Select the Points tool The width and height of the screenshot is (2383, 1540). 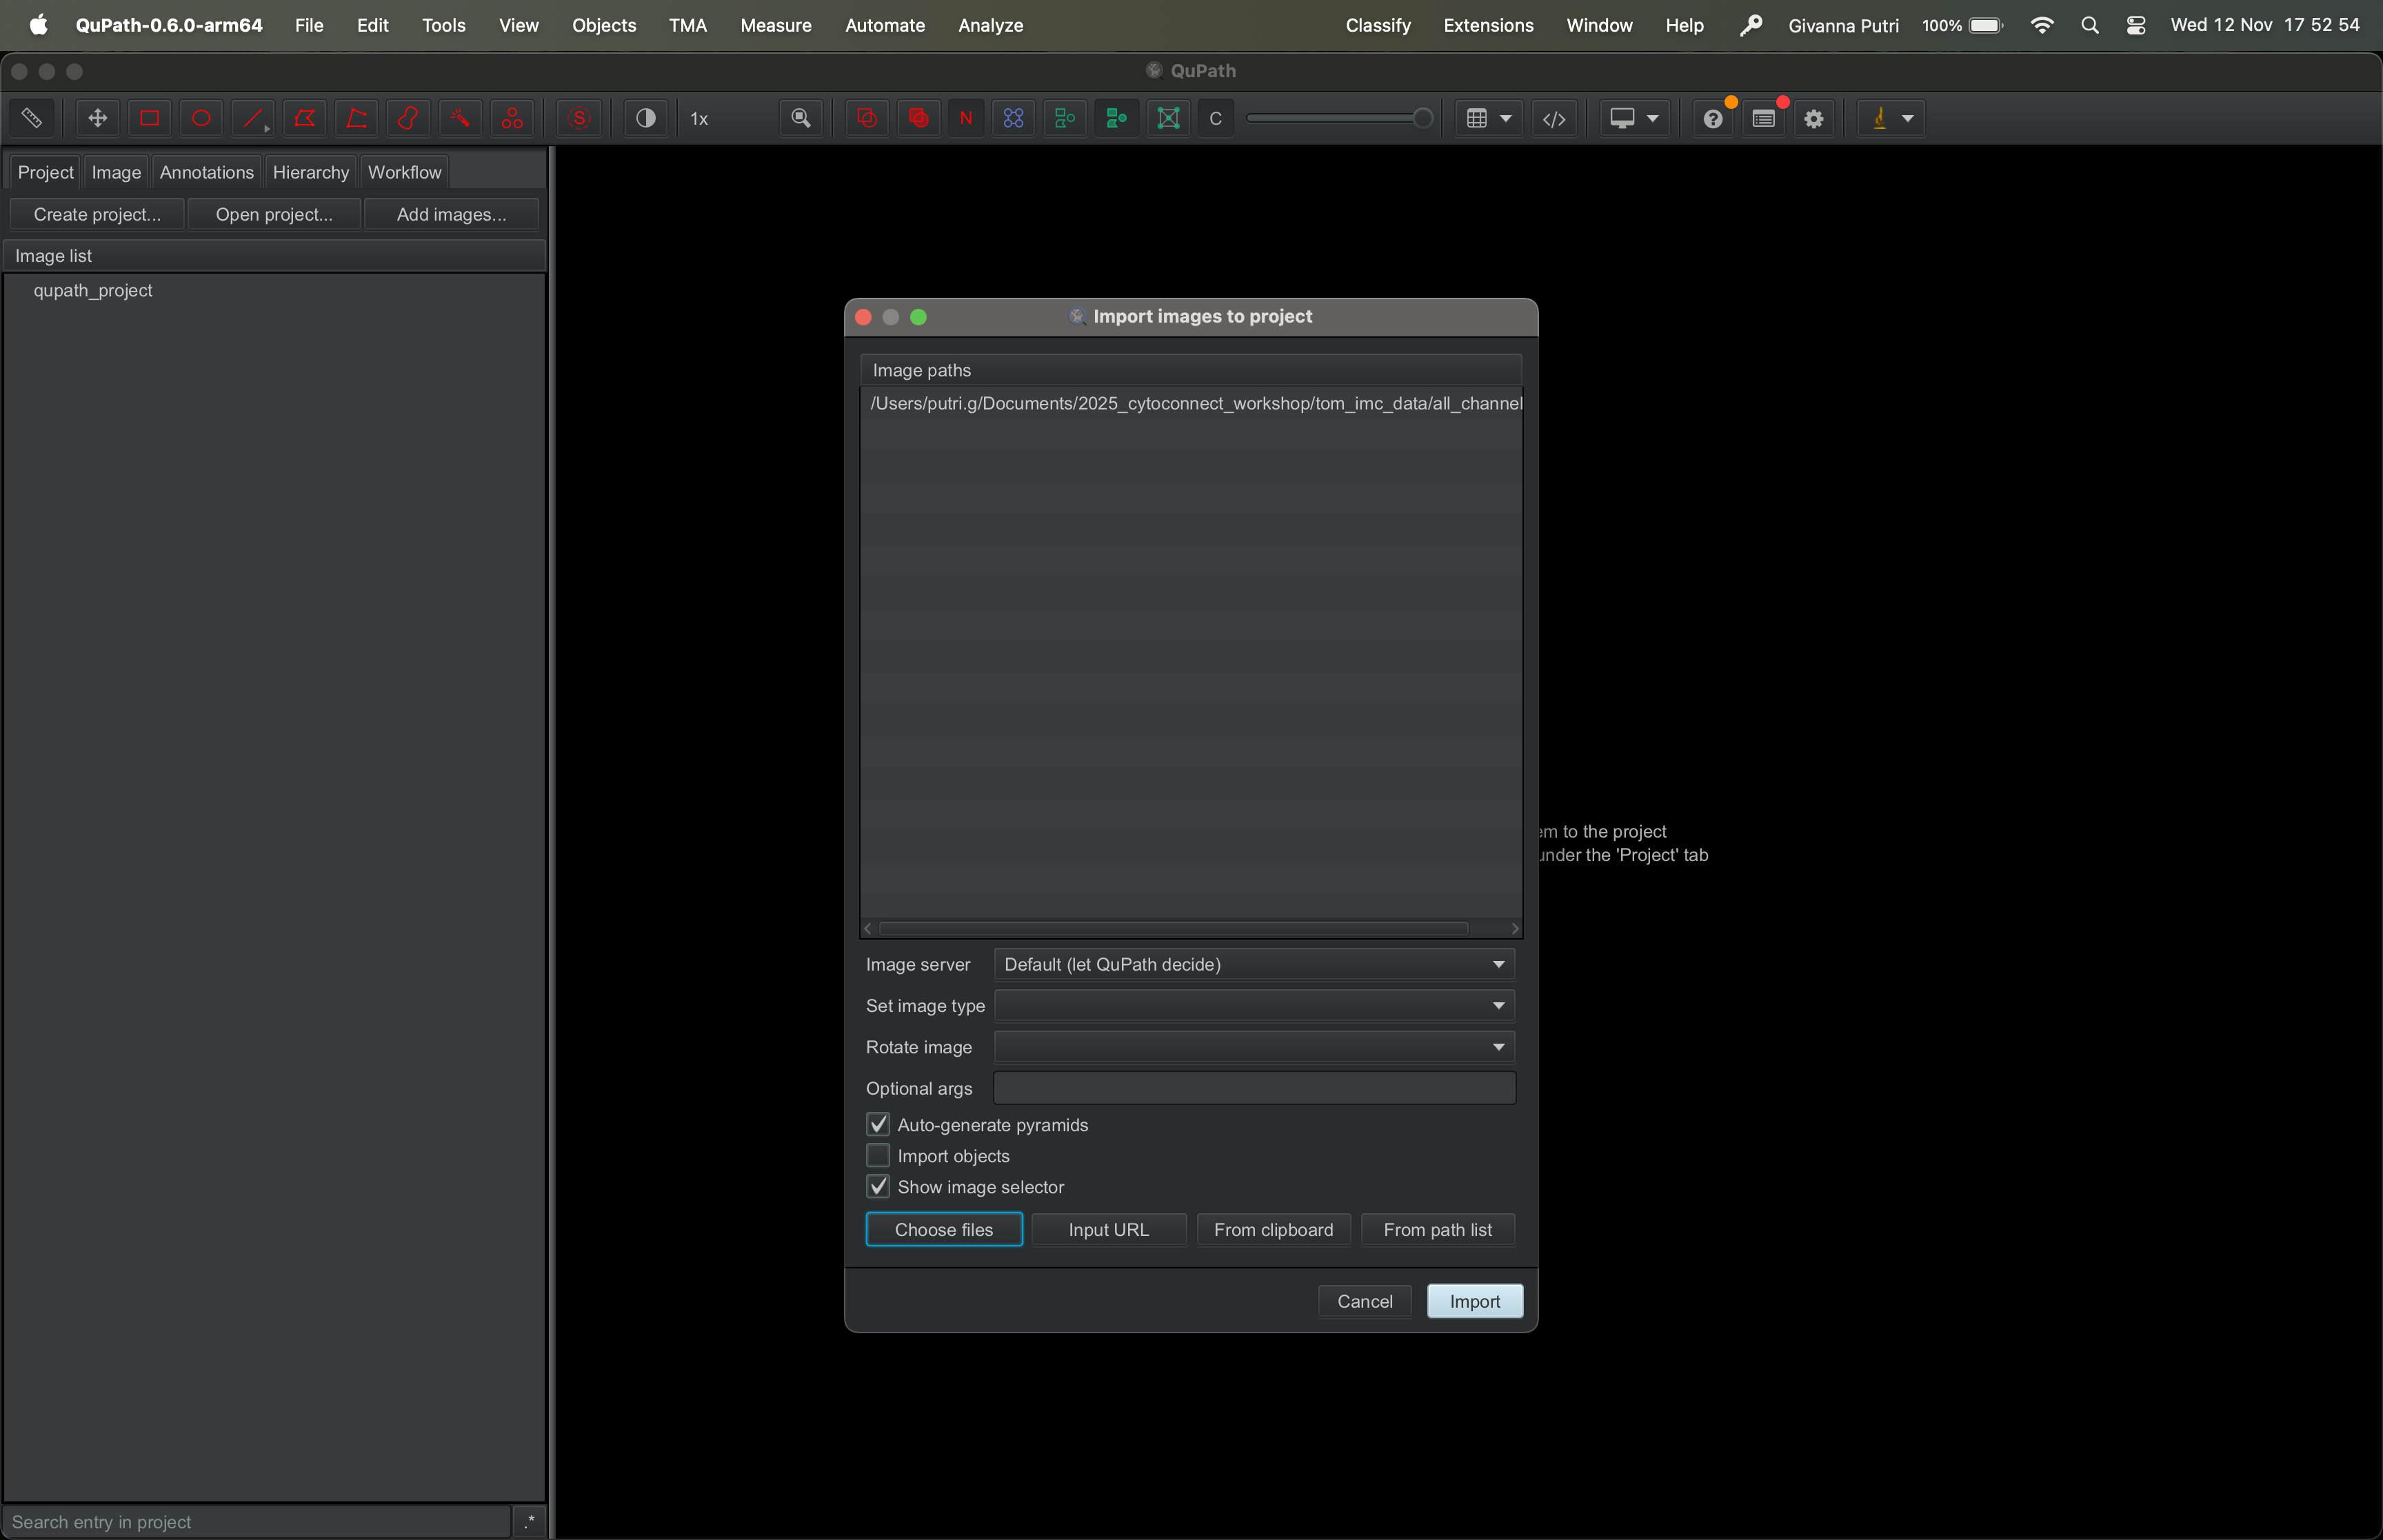[512, 118]
